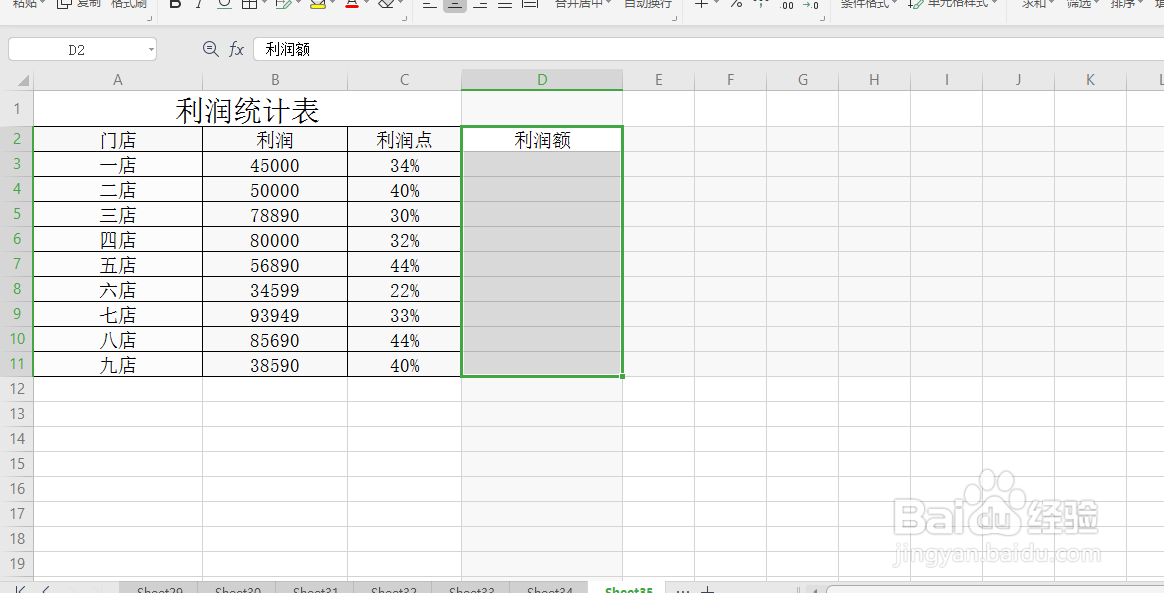Image resolution: width=1164 pixels, height=593 pixels.
Task: Select column D header
Action: (542, 79)
